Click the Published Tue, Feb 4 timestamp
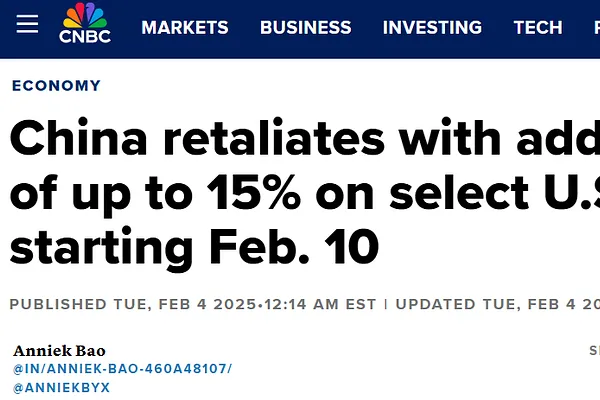Screen dimensions: 600x400 tap(128, 303)
